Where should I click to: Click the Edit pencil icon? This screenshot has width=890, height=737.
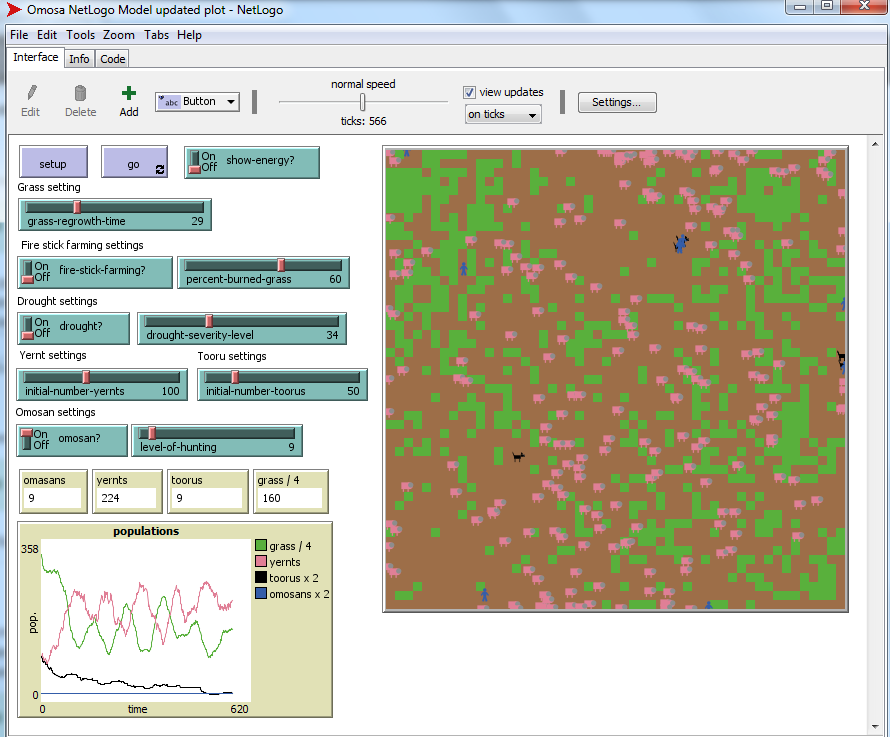pyautogui.click(x=32, y=93)
